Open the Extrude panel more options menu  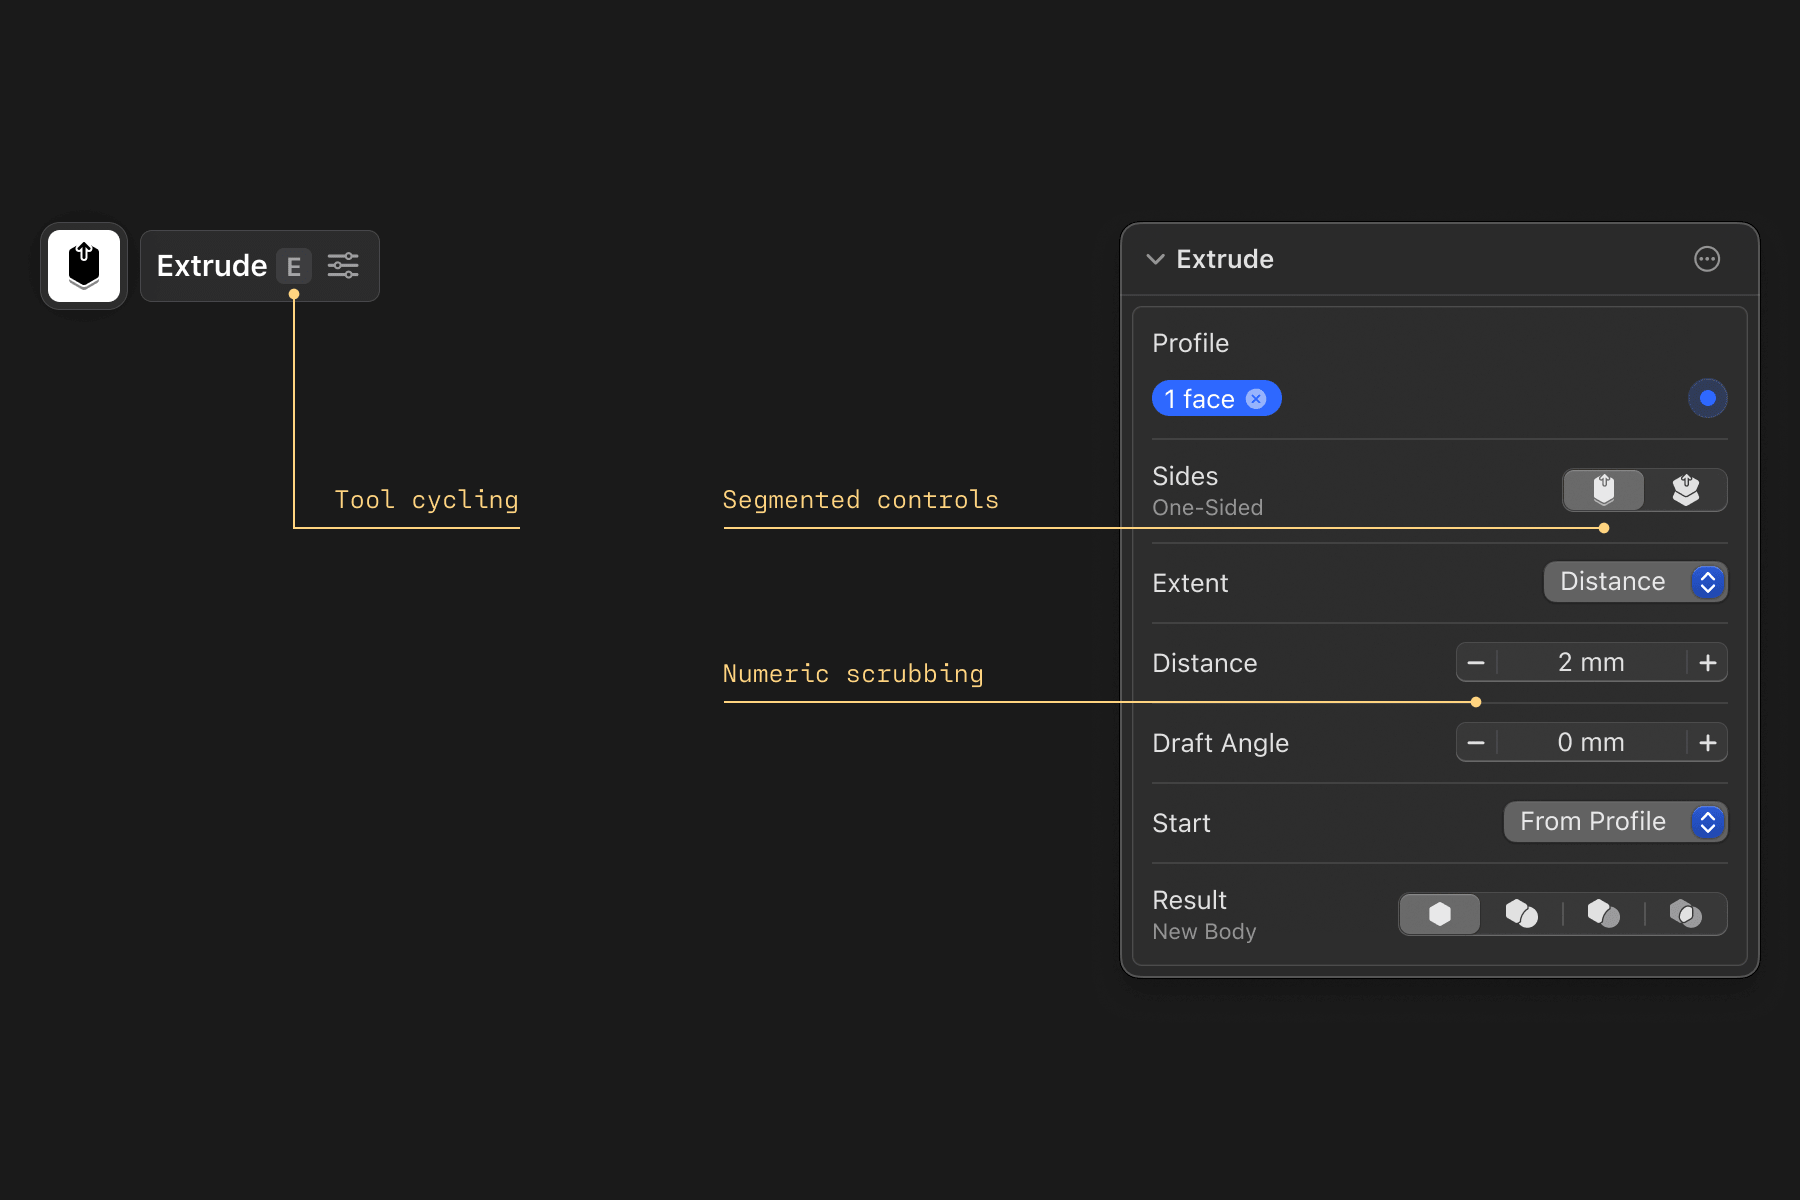[x=1707, y=259]
